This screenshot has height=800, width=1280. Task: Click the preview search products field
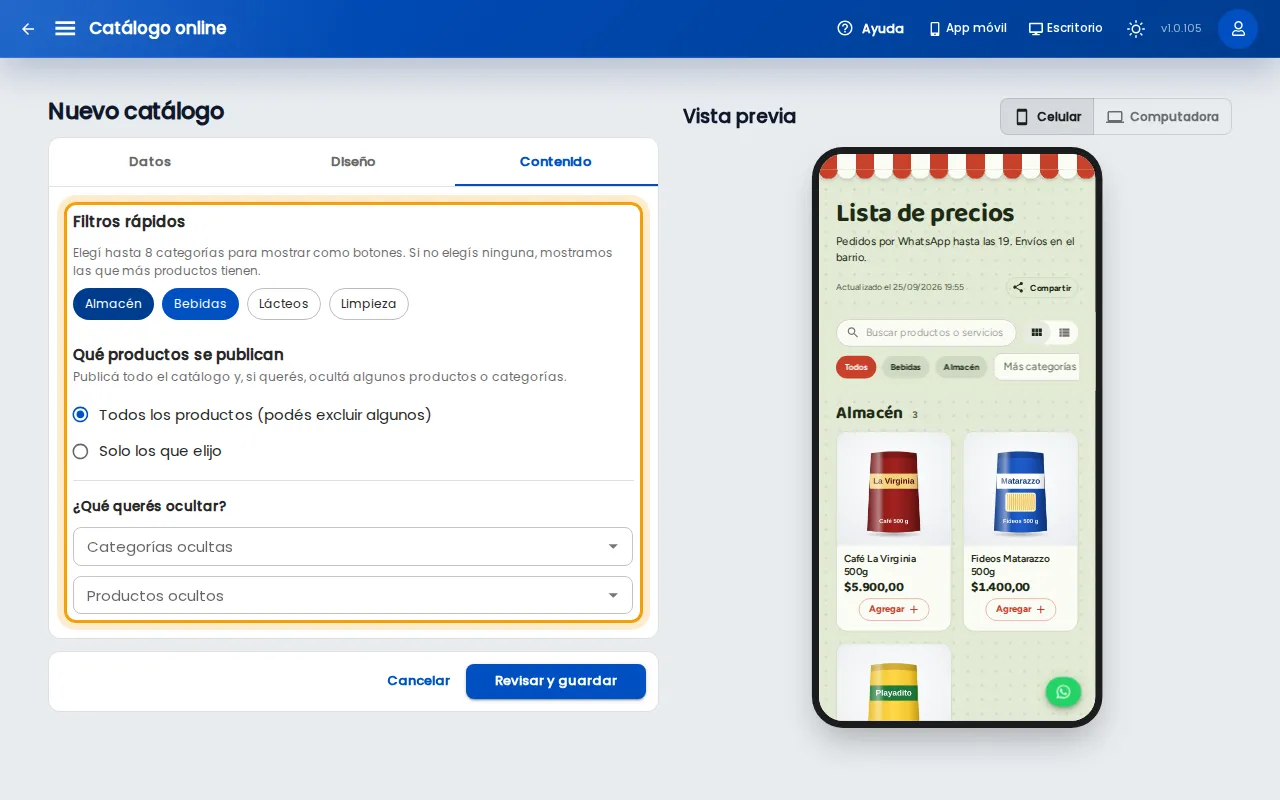[x=926, y=333]
